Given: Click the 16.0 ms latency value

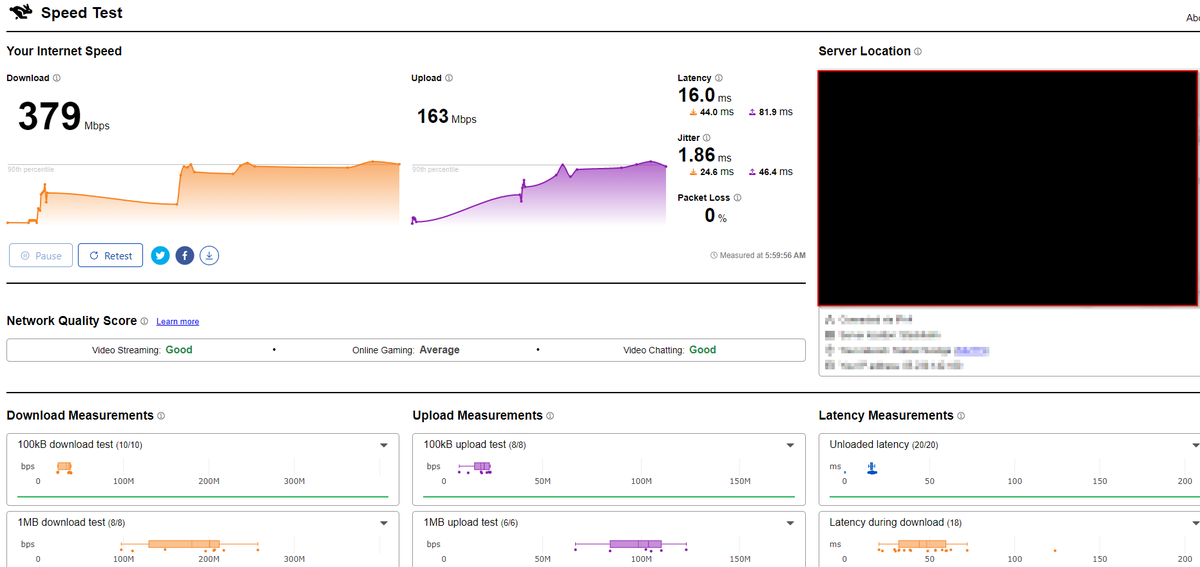Looking at the screenshot, I should coord(705,96).
